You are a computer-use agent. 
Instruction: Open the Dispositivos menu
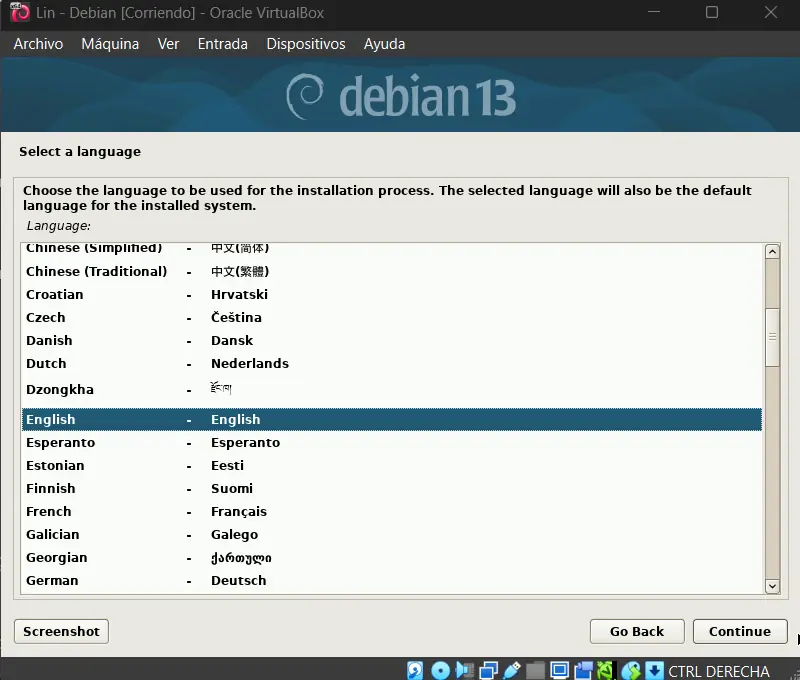pyautogui.click(x=305, y=44)
